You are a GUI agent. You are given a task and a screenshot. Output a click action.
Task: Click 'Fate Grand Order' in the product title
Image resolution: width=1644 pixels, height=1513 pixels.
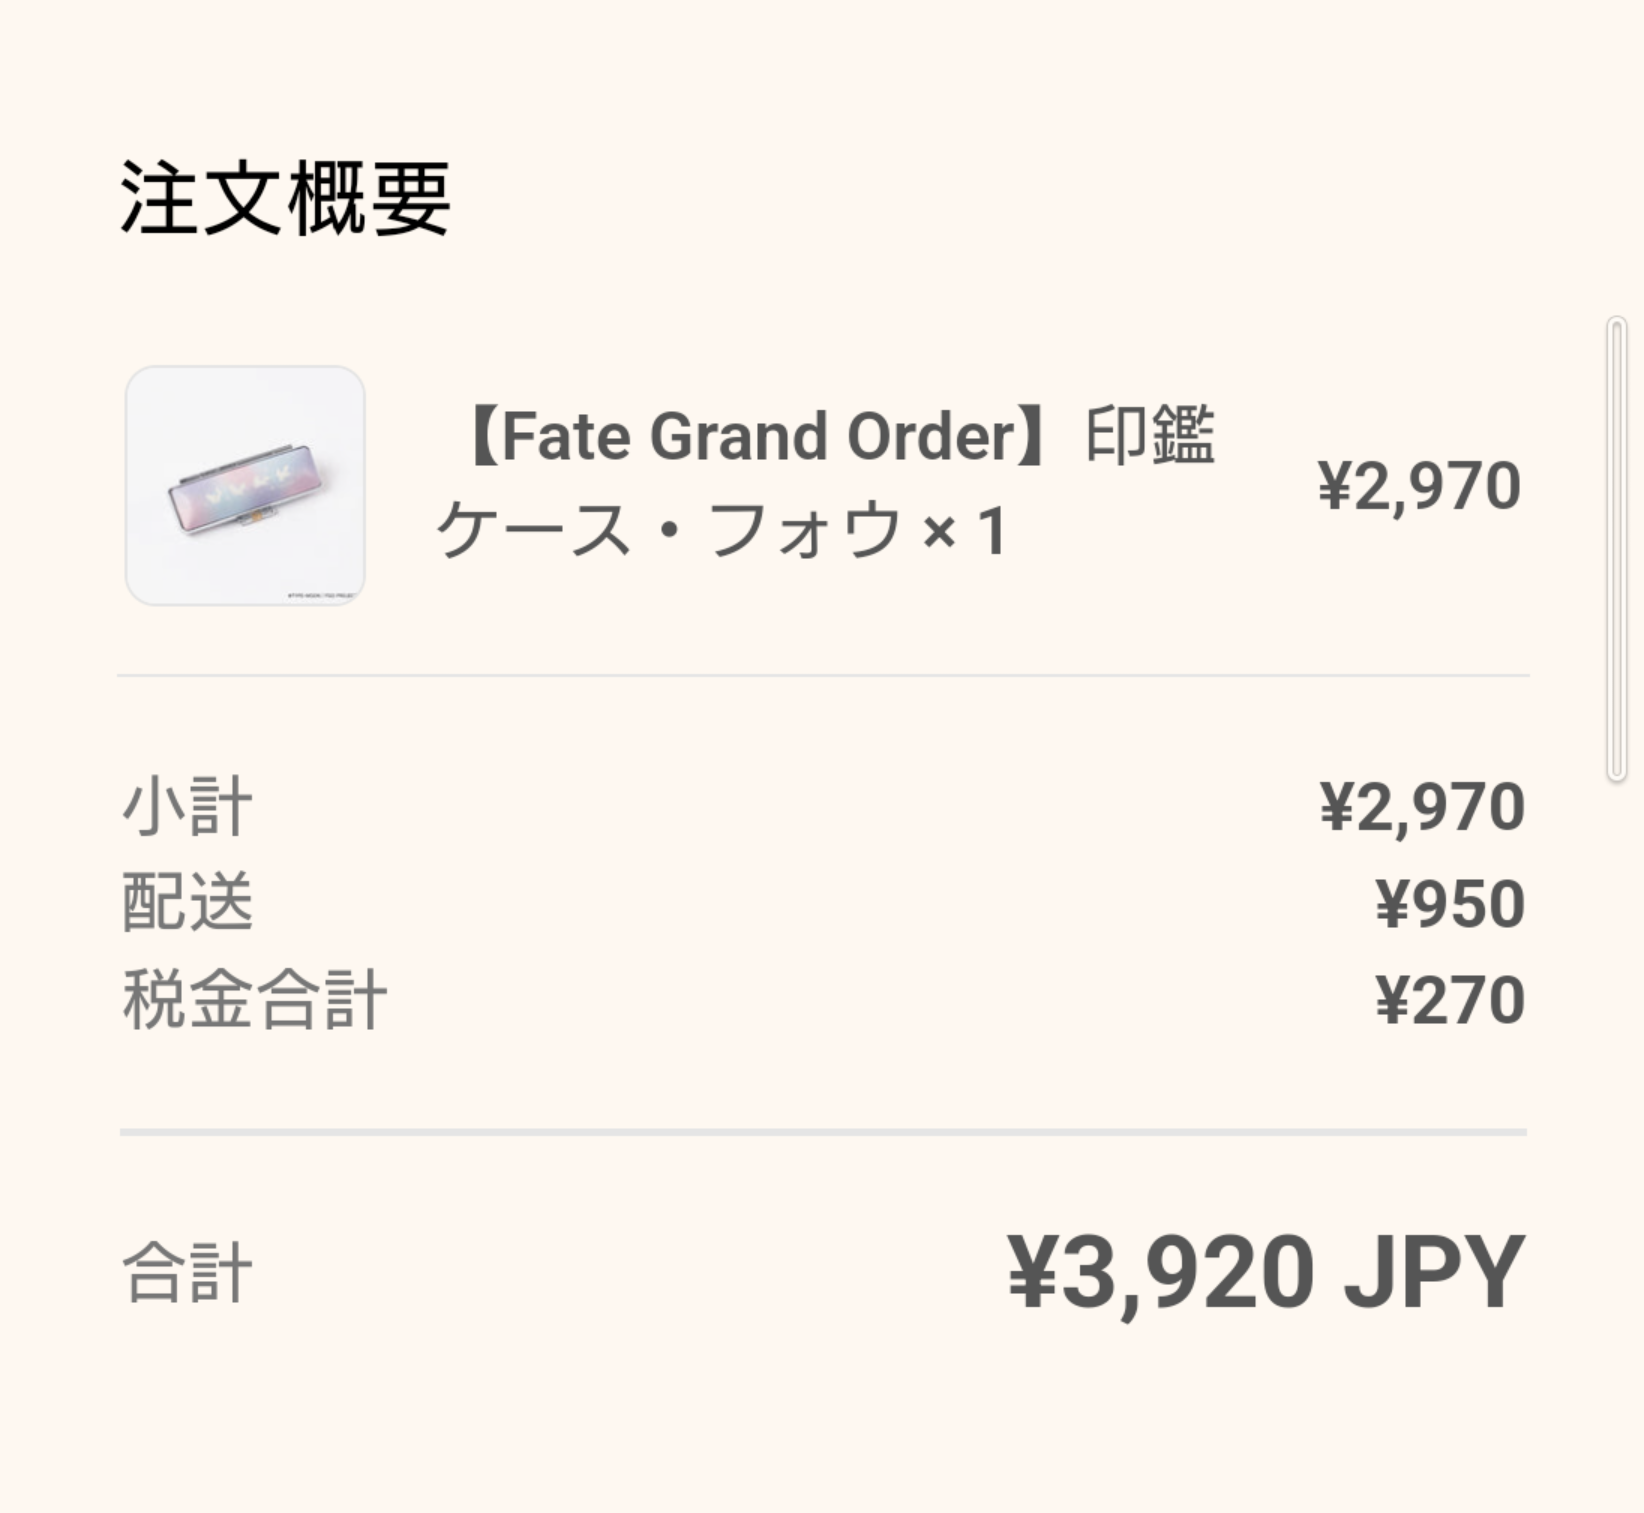[x=757, y=437]
